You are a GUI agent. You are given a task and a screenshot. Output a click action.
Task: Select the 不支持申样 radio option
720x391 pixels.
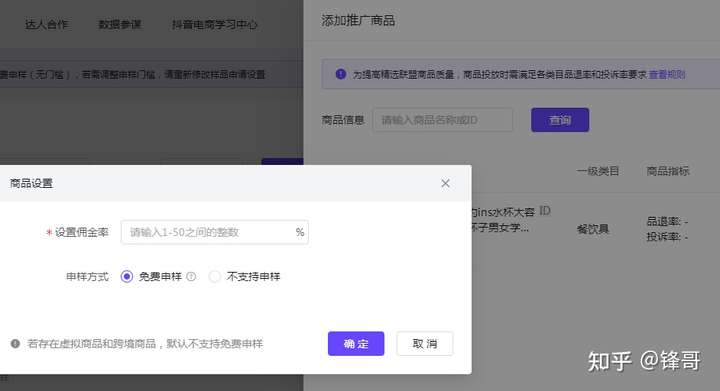tap(214, 277)
